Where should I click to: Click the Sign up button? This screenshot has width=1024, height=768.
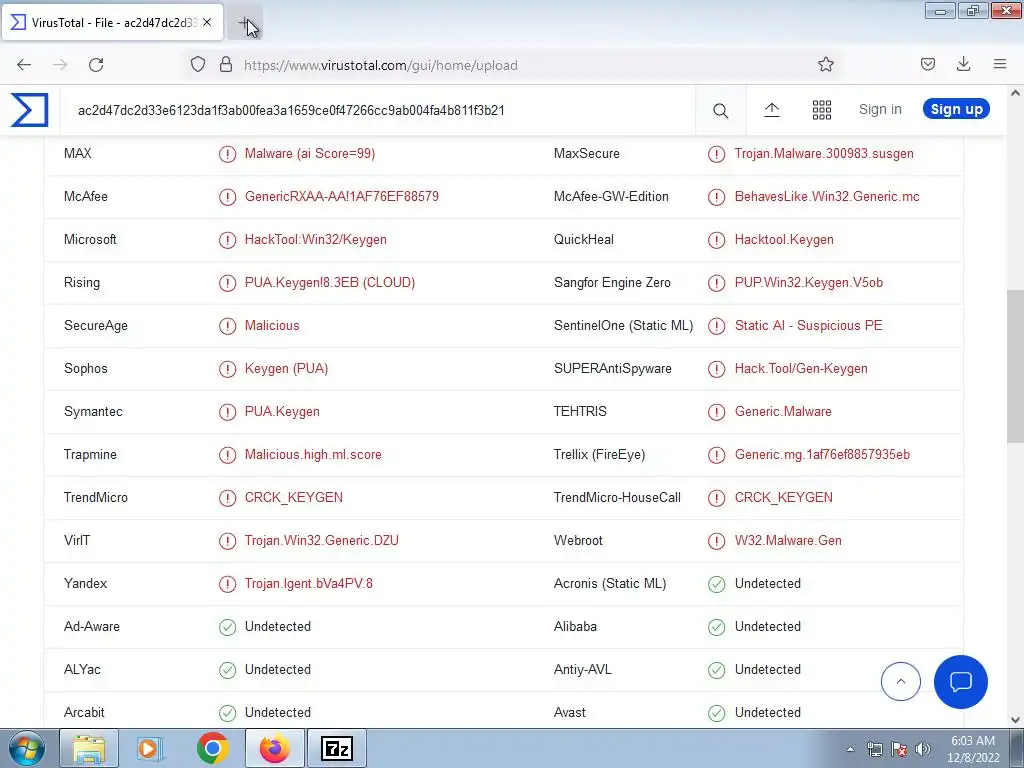click(x=956, y=109)
